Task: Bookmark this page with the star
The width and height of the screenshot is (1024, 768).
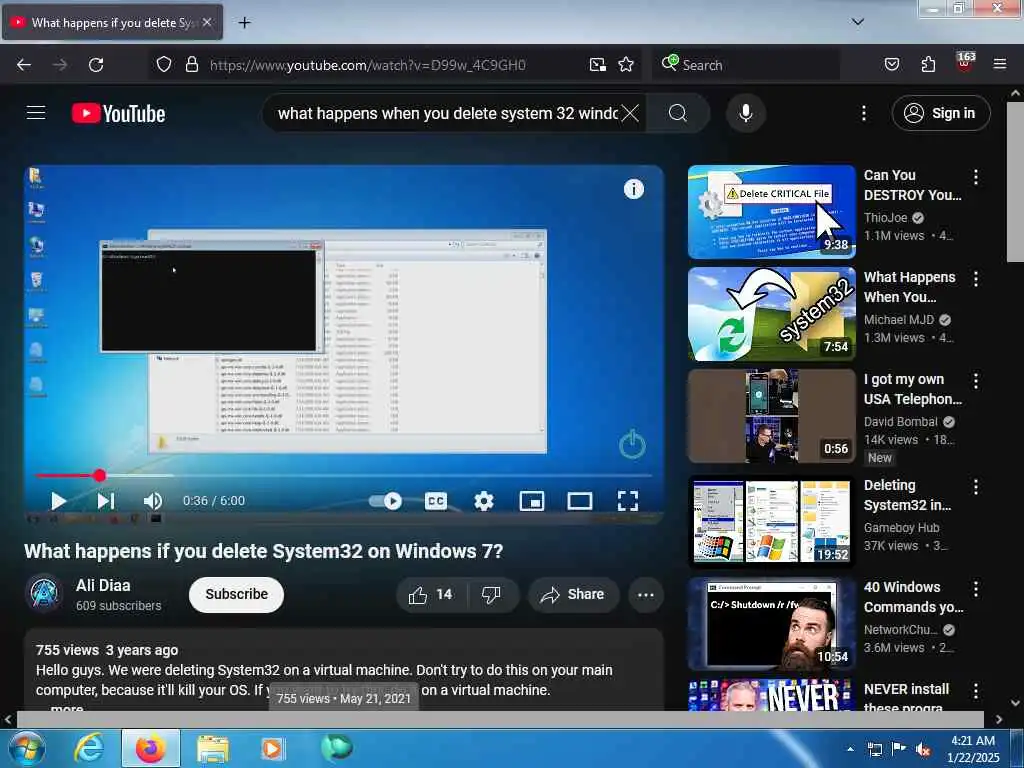Action: [x=626, y=65]
